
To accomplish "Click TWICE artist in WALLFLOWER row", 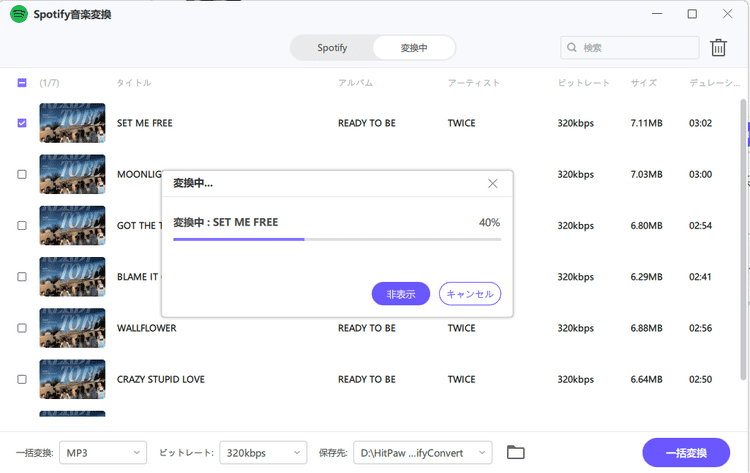I will click(x=462, y=328).
